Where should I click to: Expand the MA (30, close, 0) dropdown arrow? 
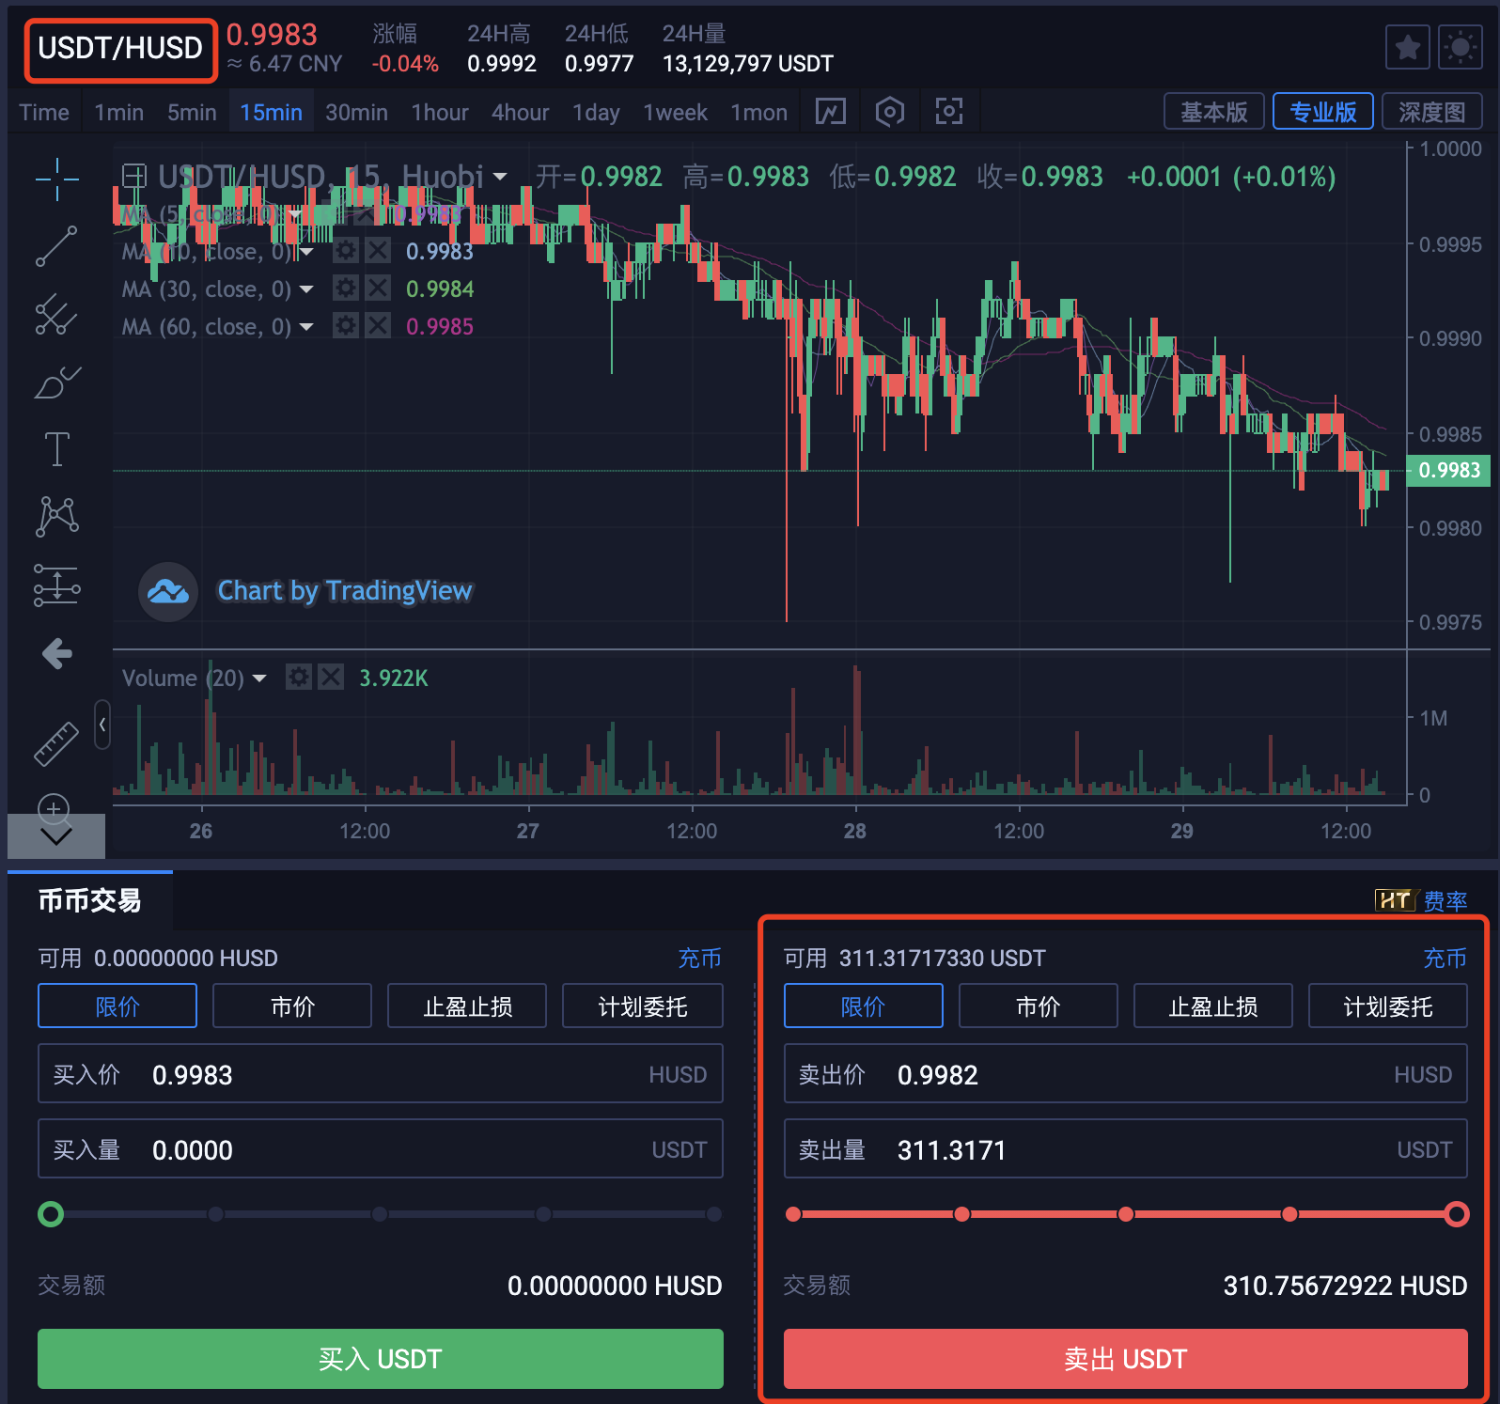pos(307,290)
